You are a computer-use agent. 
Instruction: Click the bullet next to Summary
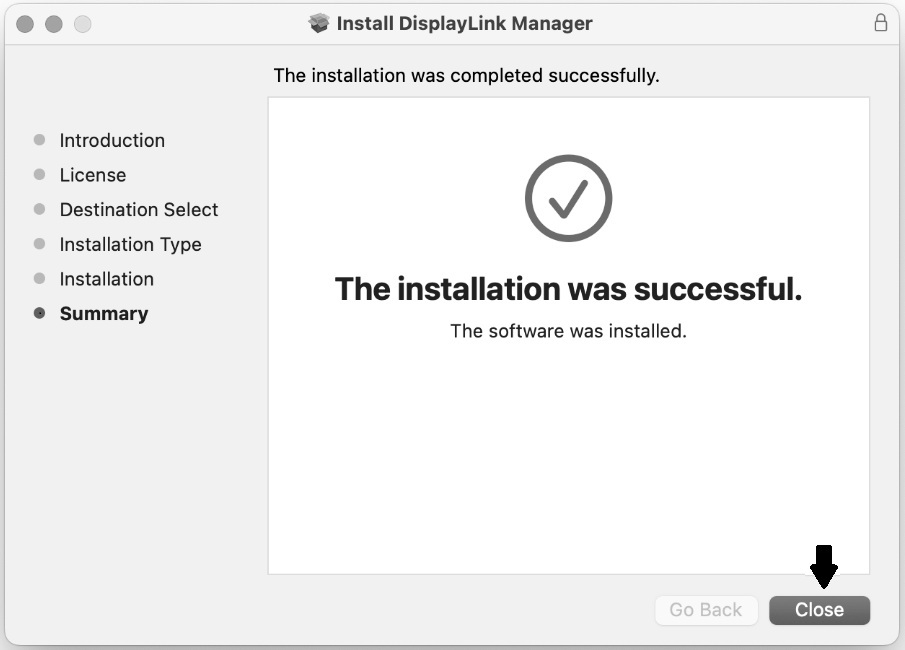pyautogui.click(x=39, y=313)
